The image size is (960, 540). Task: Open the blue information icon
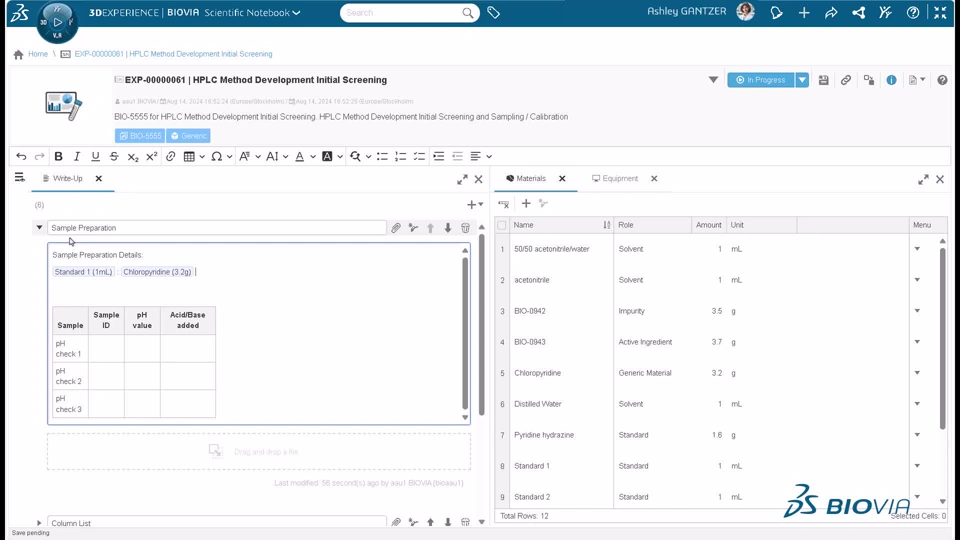click(x=891, y=80)
